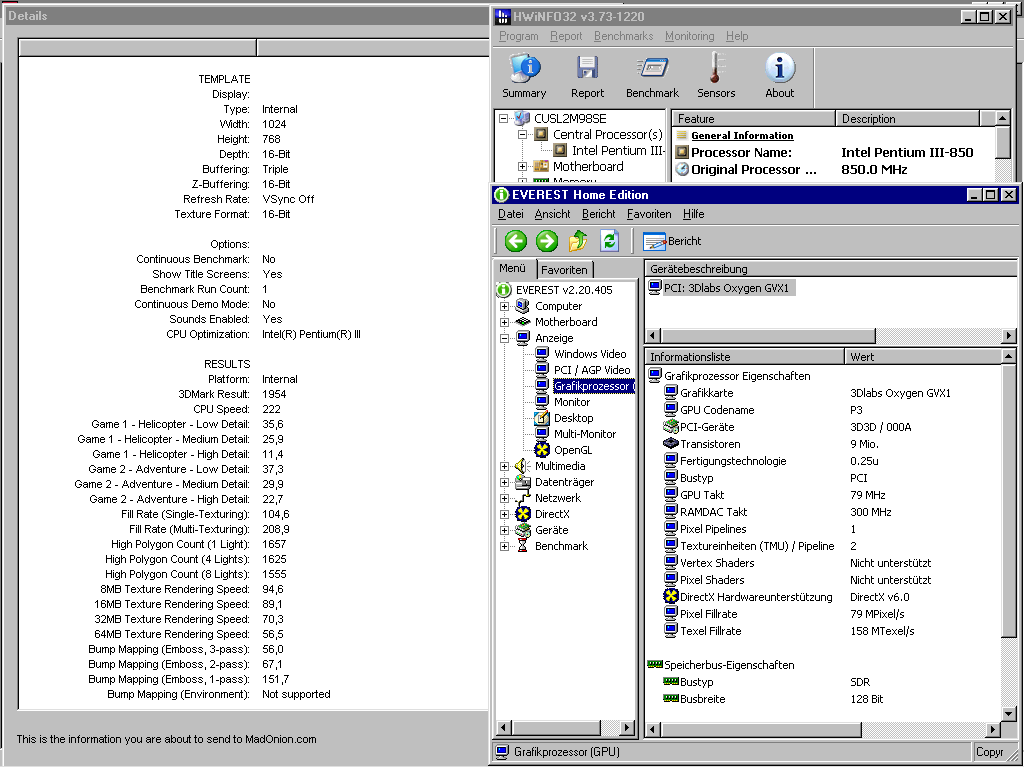Open HWiNFO32 Summary toolbar icon

click(524, 76)
